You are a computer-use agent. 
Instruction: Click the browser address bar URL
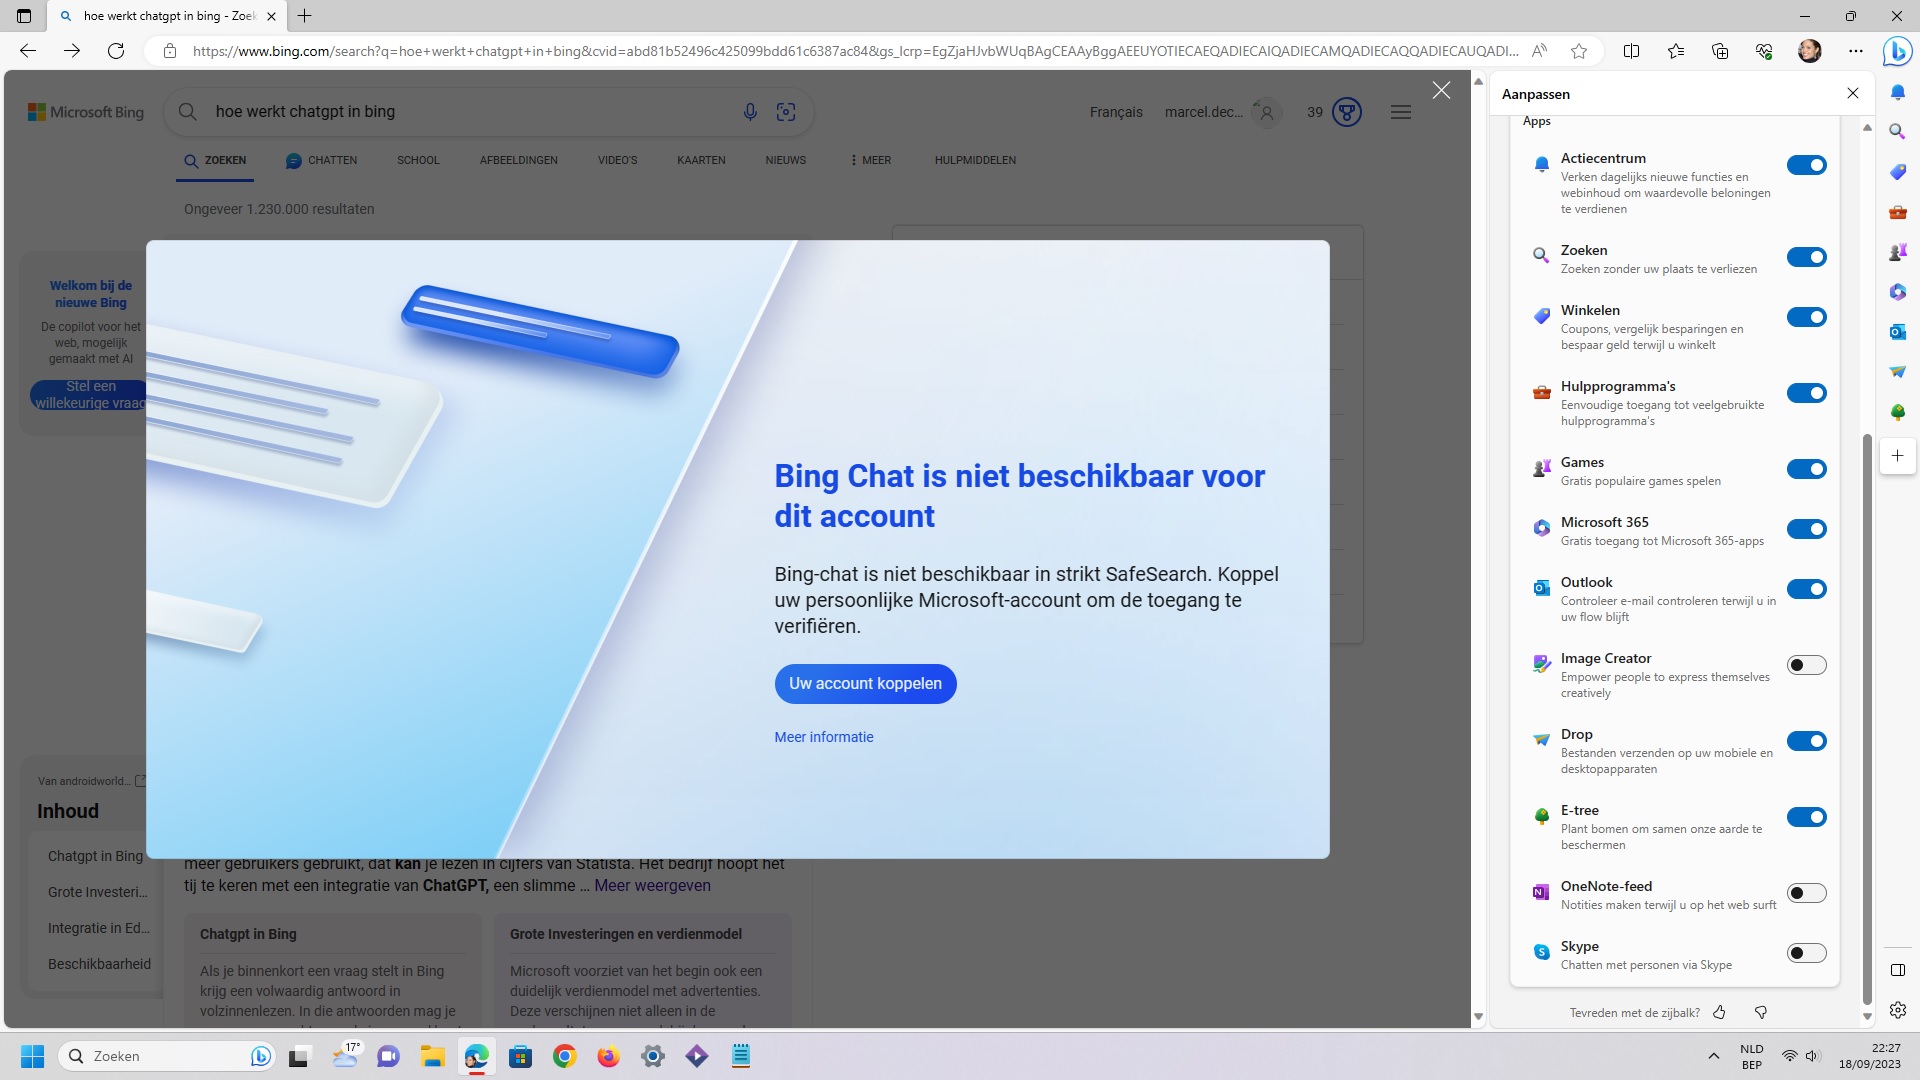coord(855,51)
